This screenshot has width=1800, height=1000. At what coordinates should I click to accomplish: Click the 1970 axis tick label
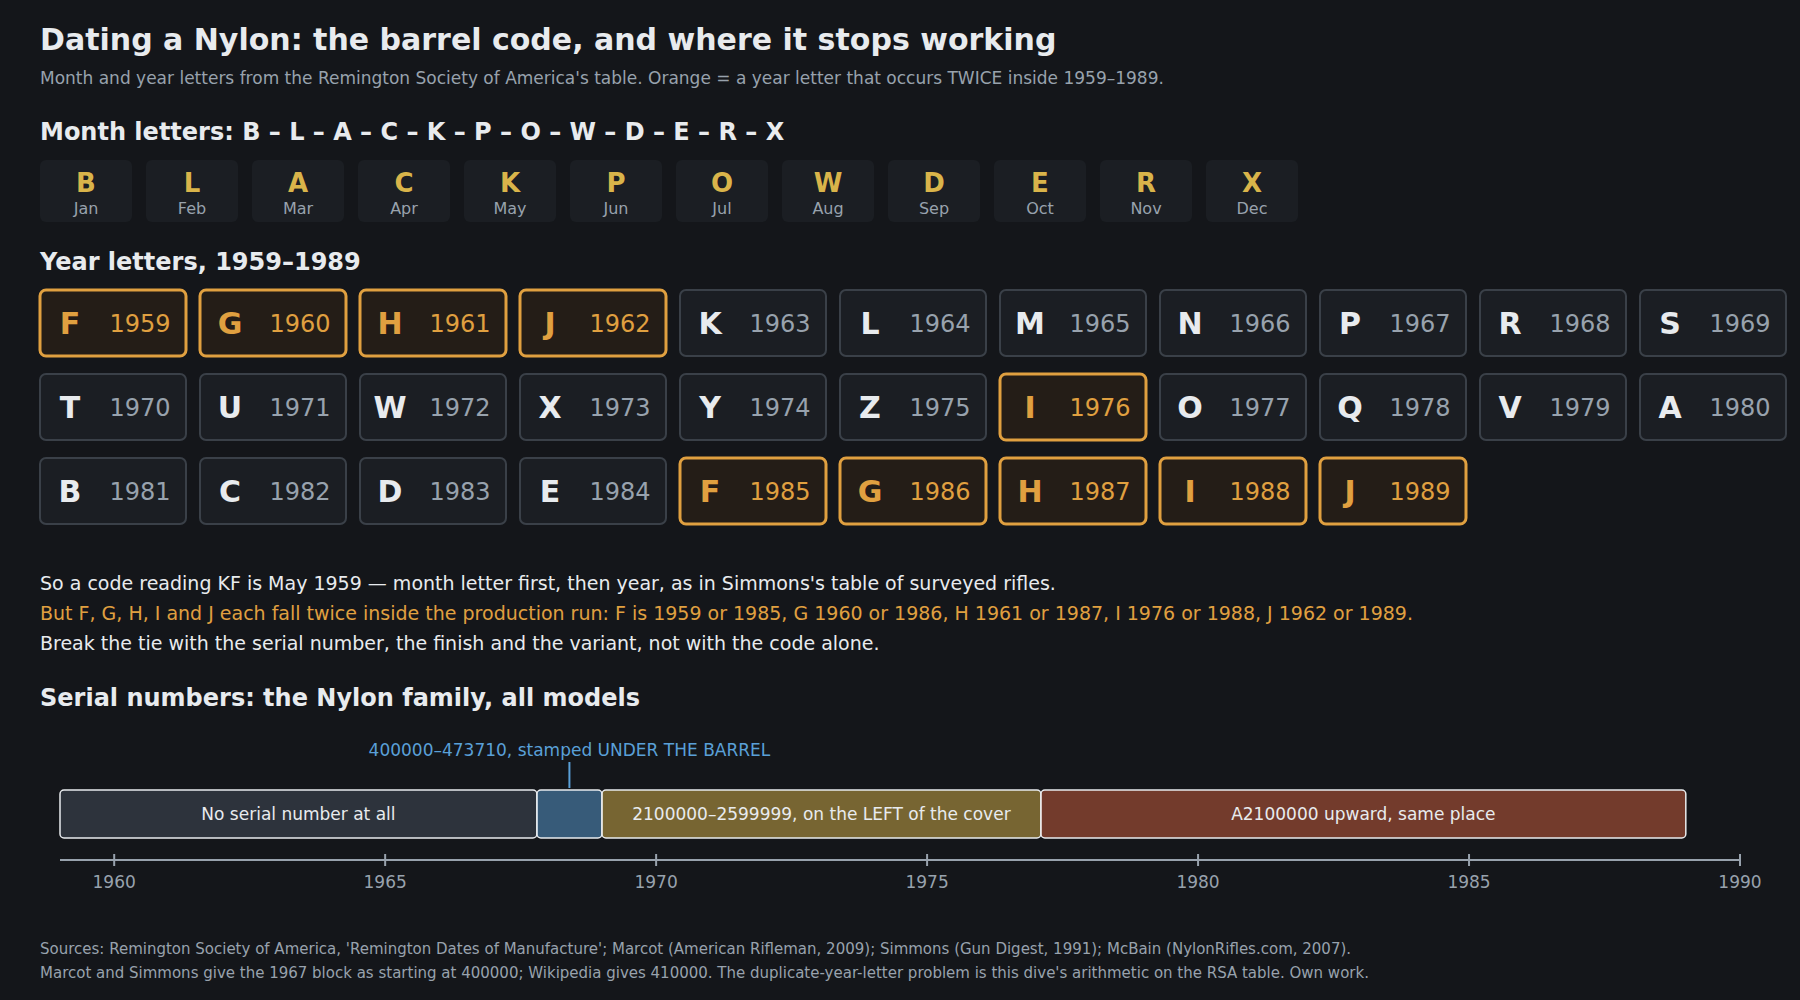click(x=656, y=882)
